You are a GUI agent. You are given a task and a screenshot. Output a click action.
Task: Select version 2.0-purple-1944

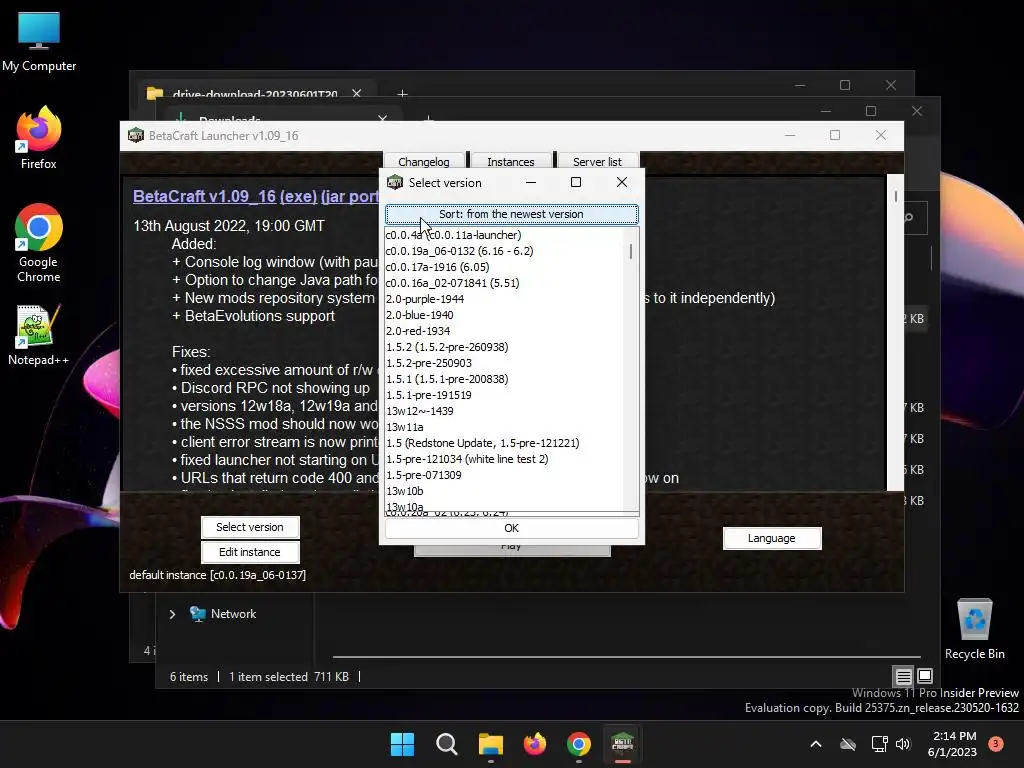coord(504,299)
